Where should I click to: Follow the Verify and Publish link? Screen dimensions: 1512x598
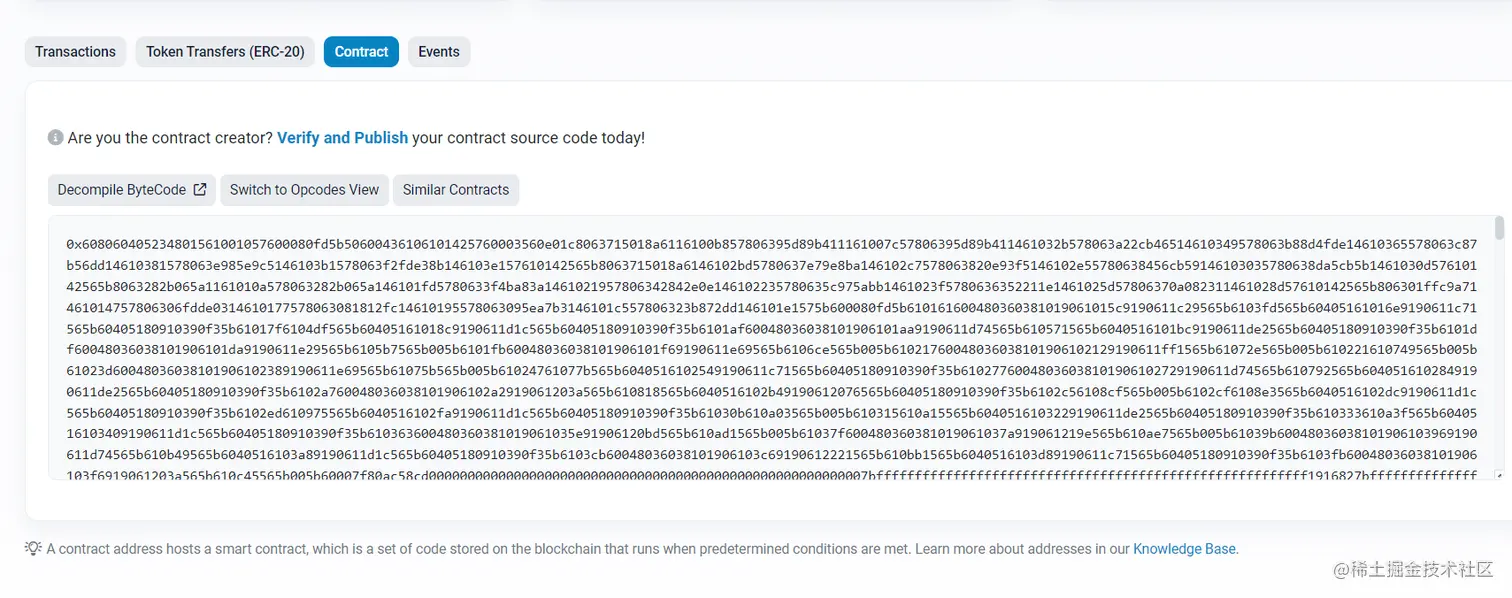[x=342, y=138]
